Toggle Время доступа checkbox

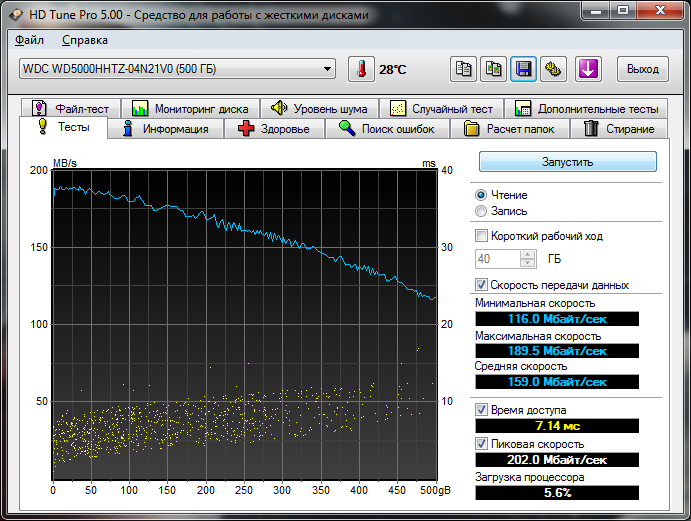(x=481, y=409)
